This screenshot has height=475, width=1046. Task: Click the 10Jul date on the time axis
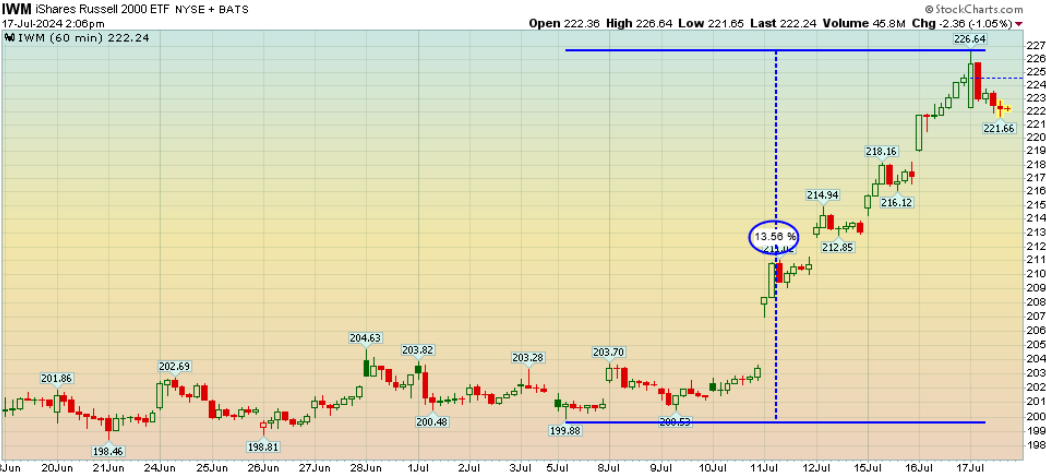coord(713,467)
